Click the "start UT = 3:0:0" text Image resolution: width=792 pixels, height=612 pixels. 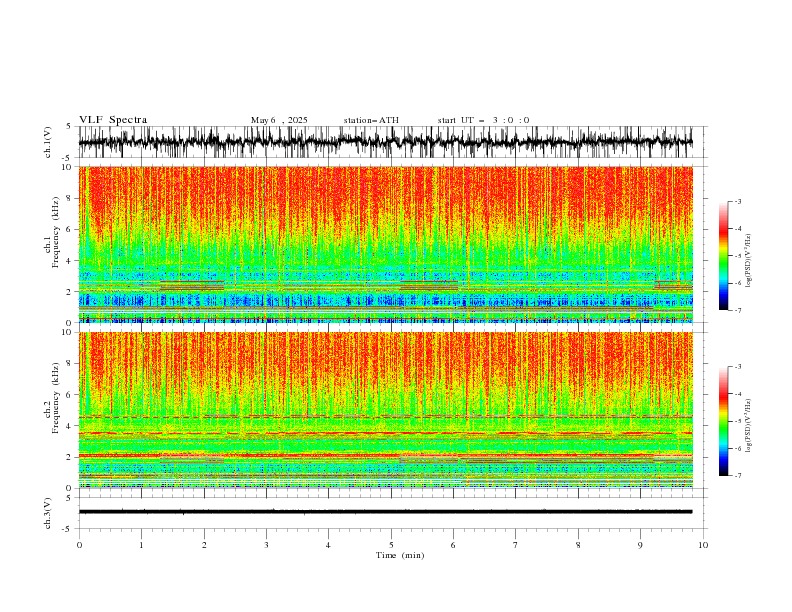[483, 120]
